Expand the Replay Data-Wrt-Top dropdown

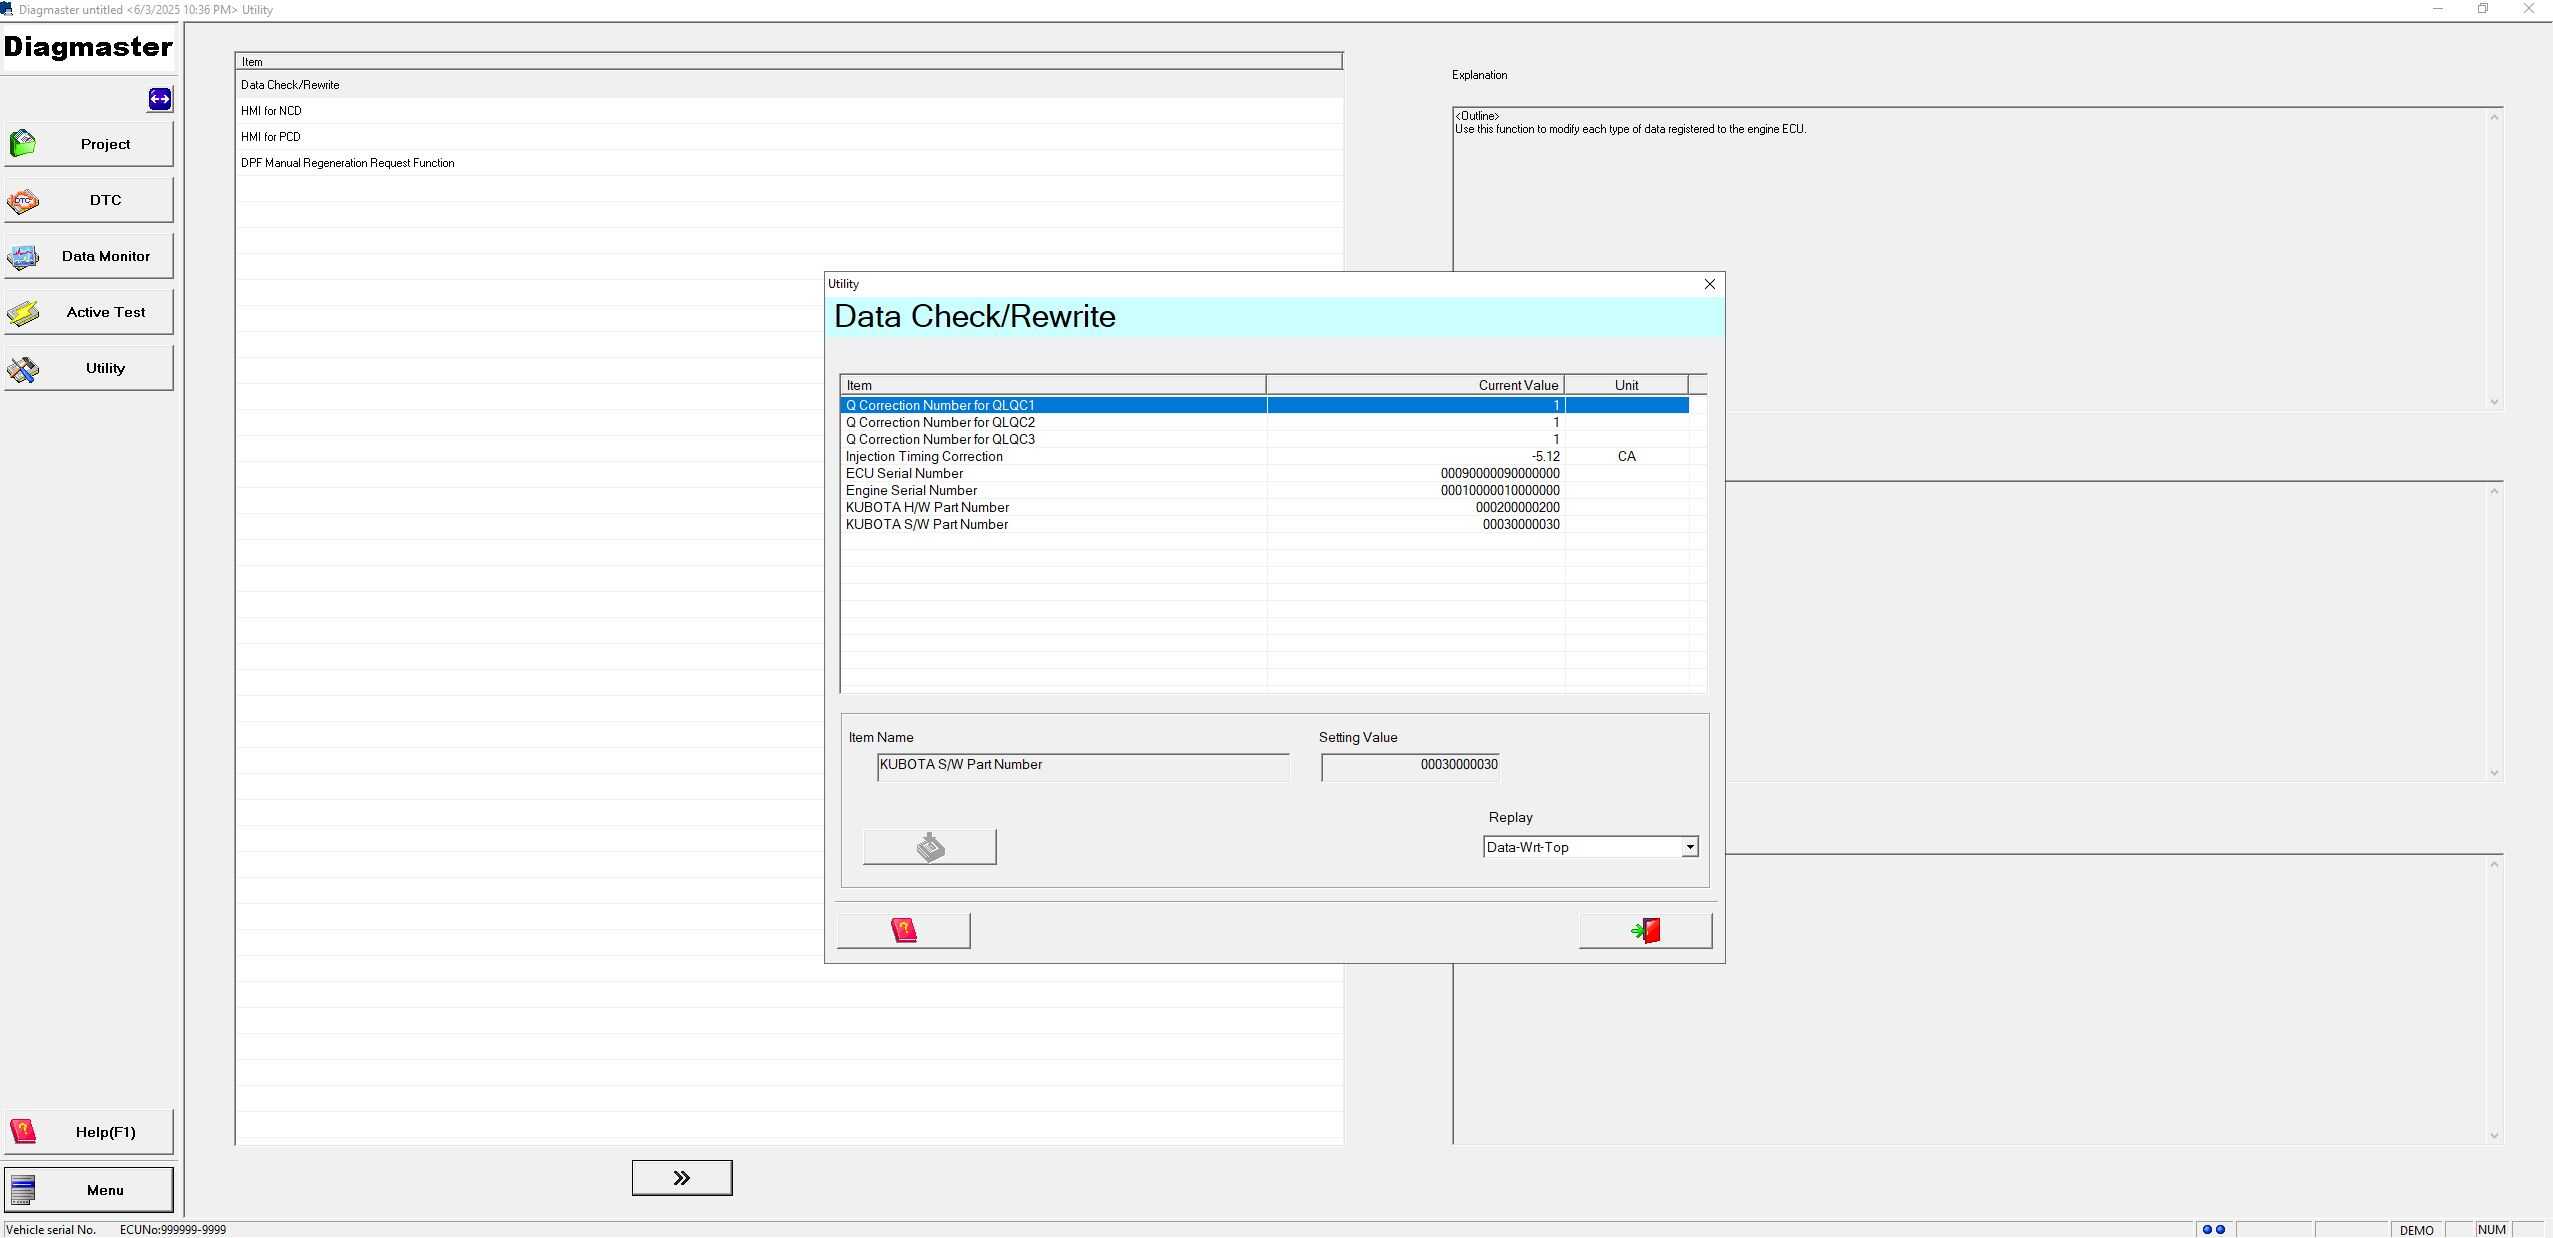(x=1689, y=847)
